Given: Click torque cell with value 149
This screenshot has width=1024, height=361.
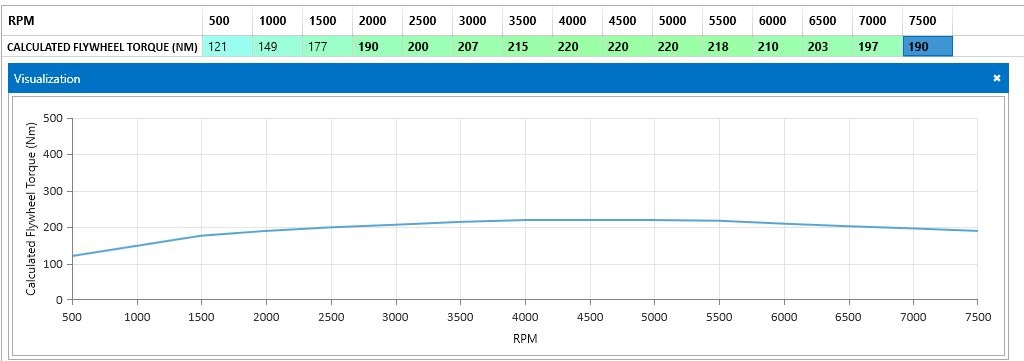Looking at the screenshot, I should pyautogui.click(x=278, y=46).
